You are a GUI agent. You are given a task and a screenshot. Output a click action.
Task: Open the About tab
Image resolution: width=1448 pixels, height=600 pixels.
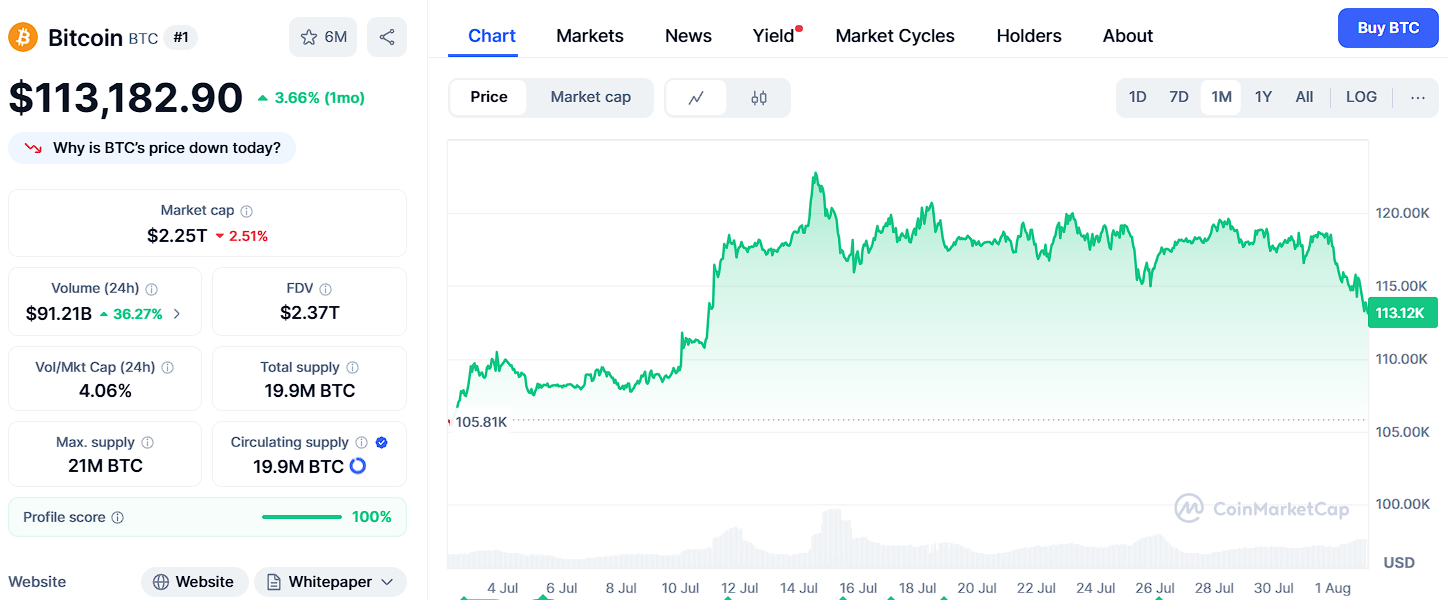point(1128,36)
